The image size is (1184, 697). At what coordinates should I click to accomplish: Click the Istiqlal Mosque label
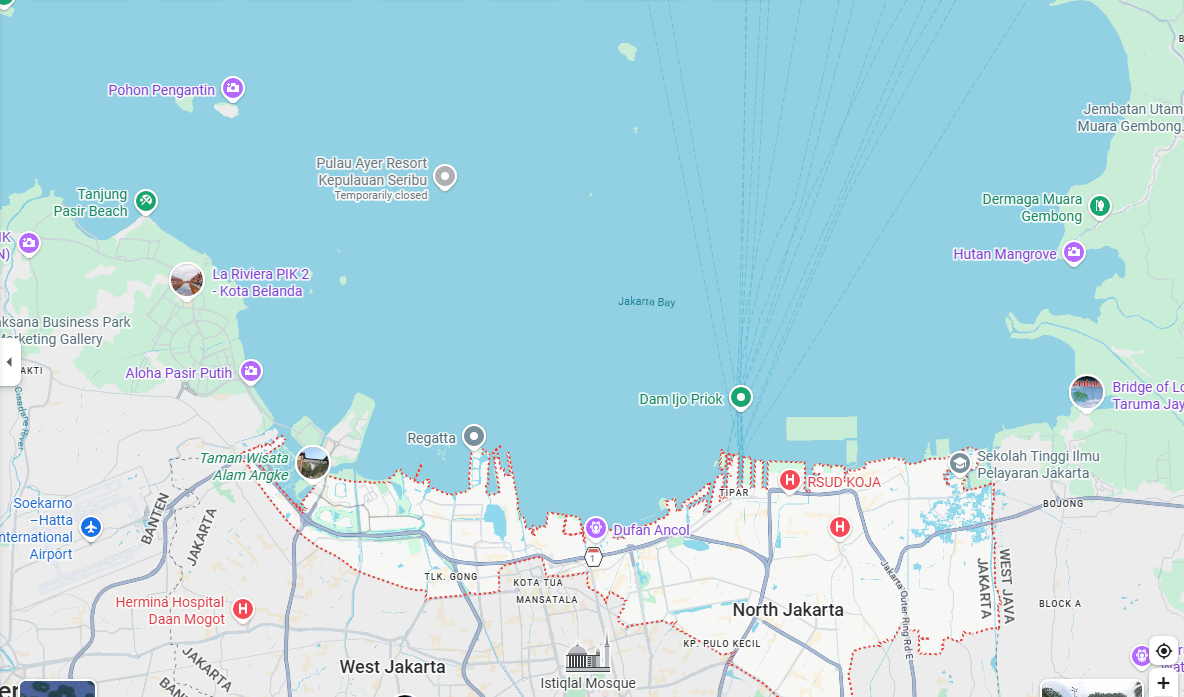(x=587, y=683)
